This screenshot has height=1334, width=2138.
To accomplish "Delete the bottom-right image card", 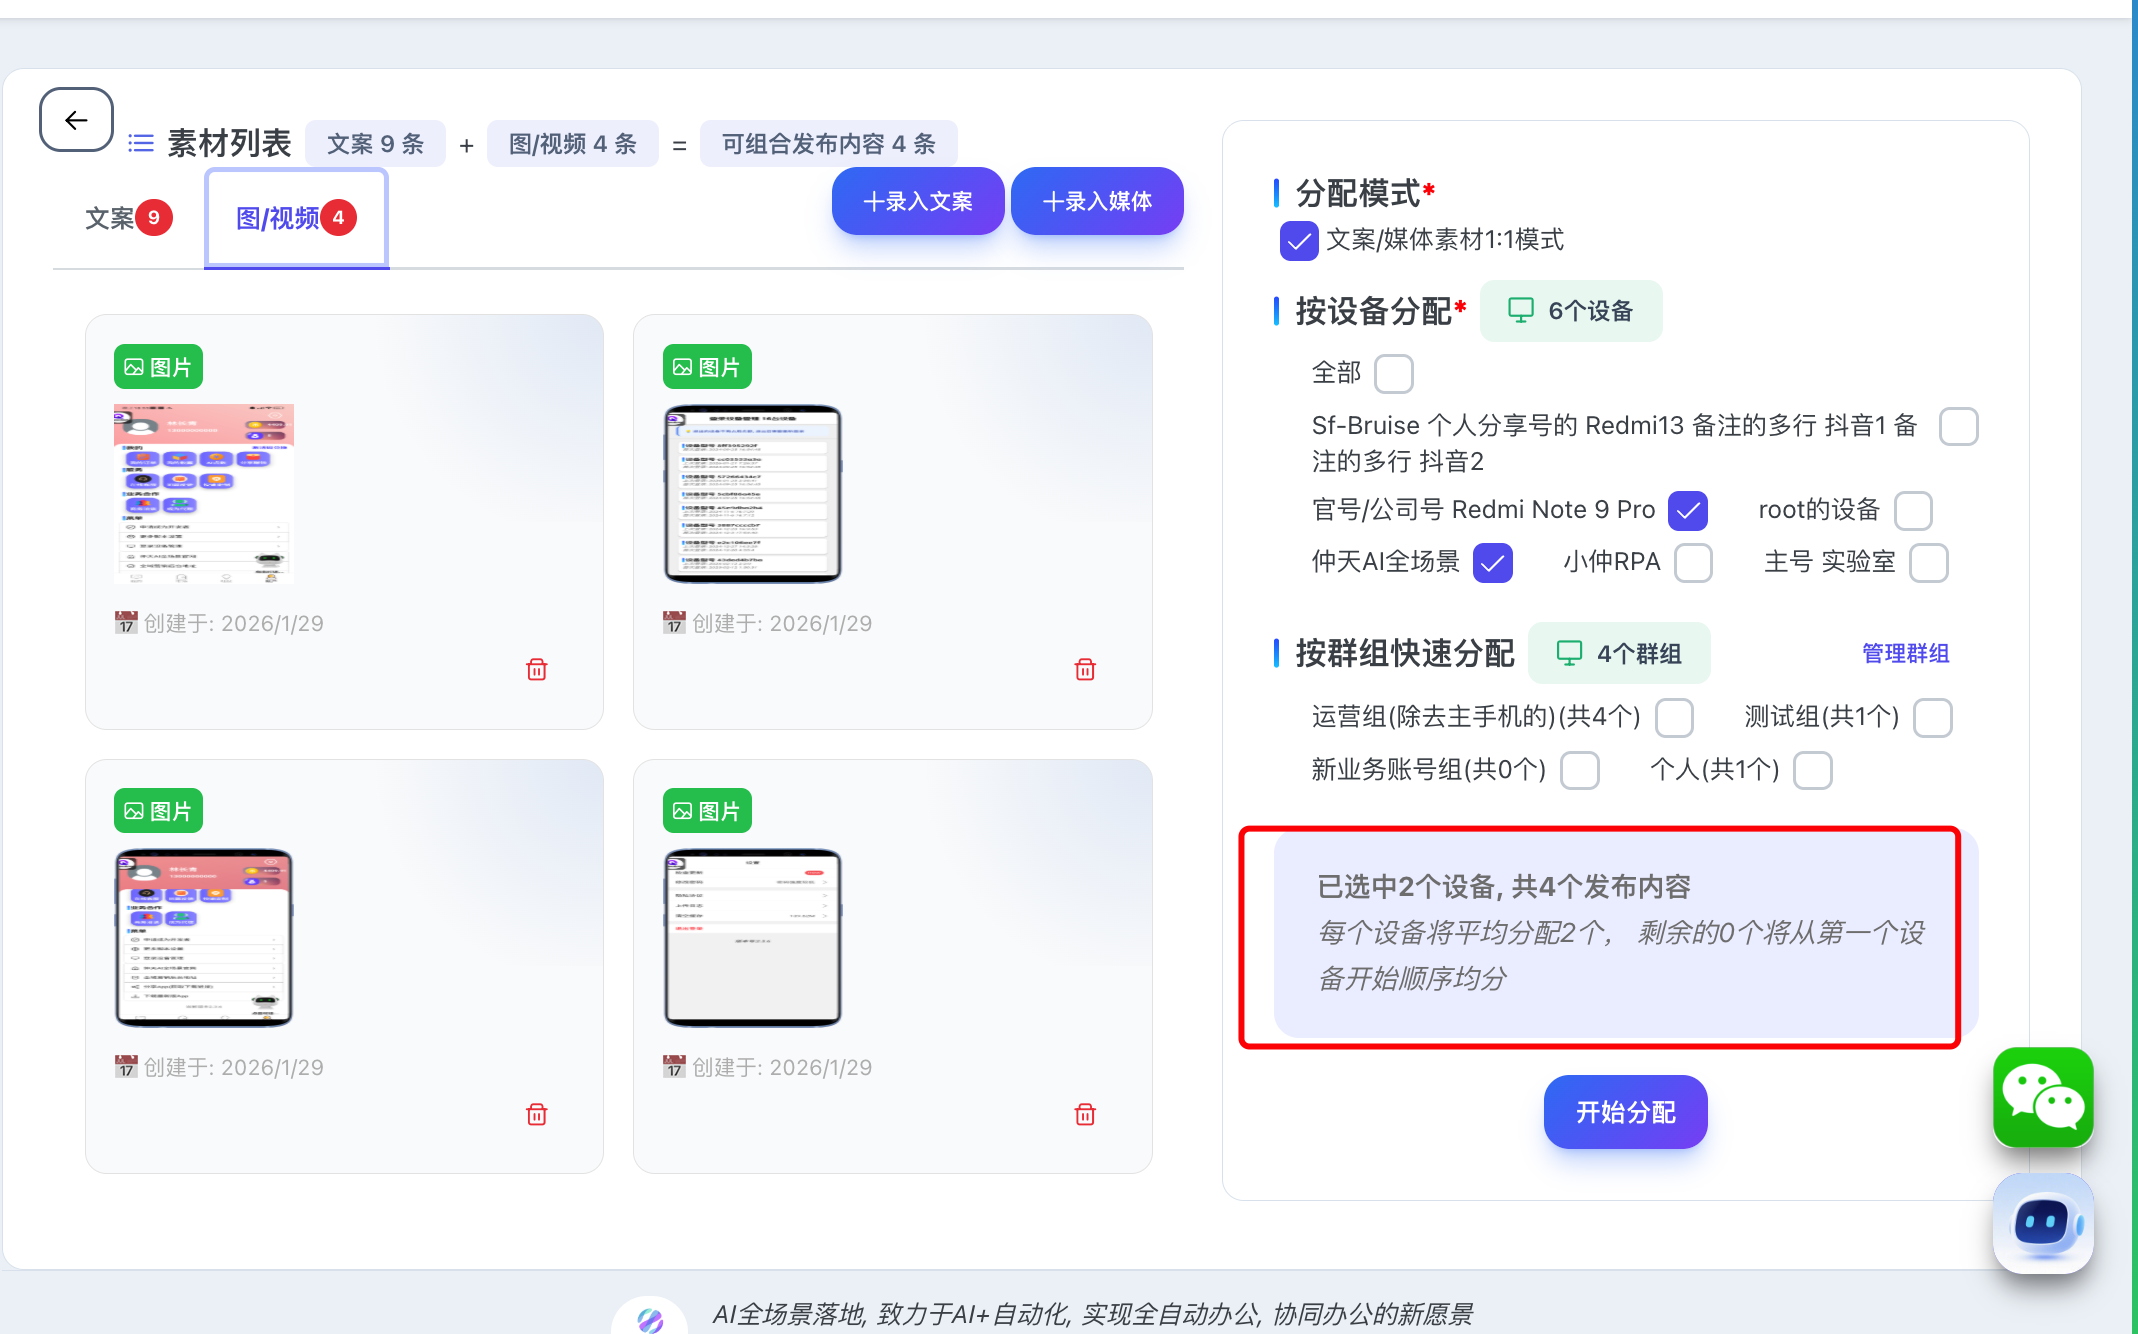I will click(x=1085, y=1114).
